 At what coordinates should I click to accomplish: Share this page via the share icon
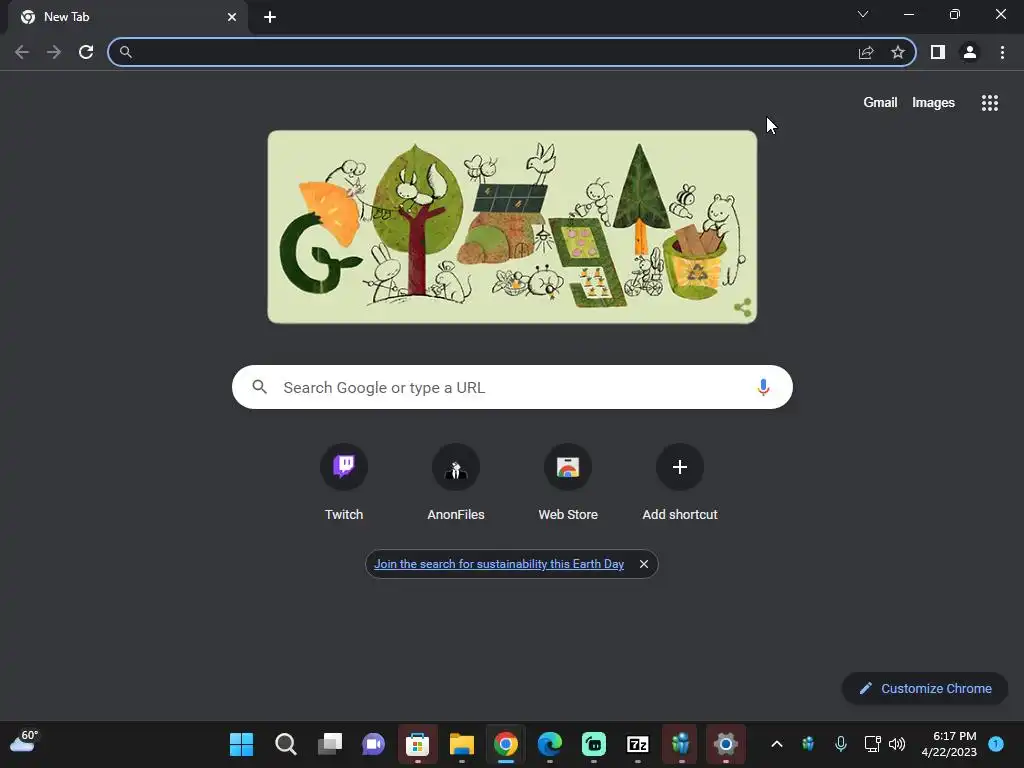(x=866, y=52)
